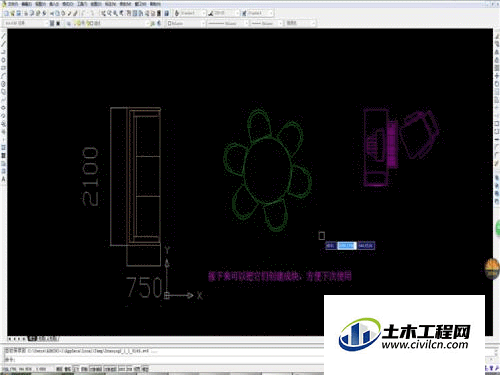Open the text style Standard dropdown
This screenshot has width=500, height=375.
pyautogui.click(x=194, y=13)
